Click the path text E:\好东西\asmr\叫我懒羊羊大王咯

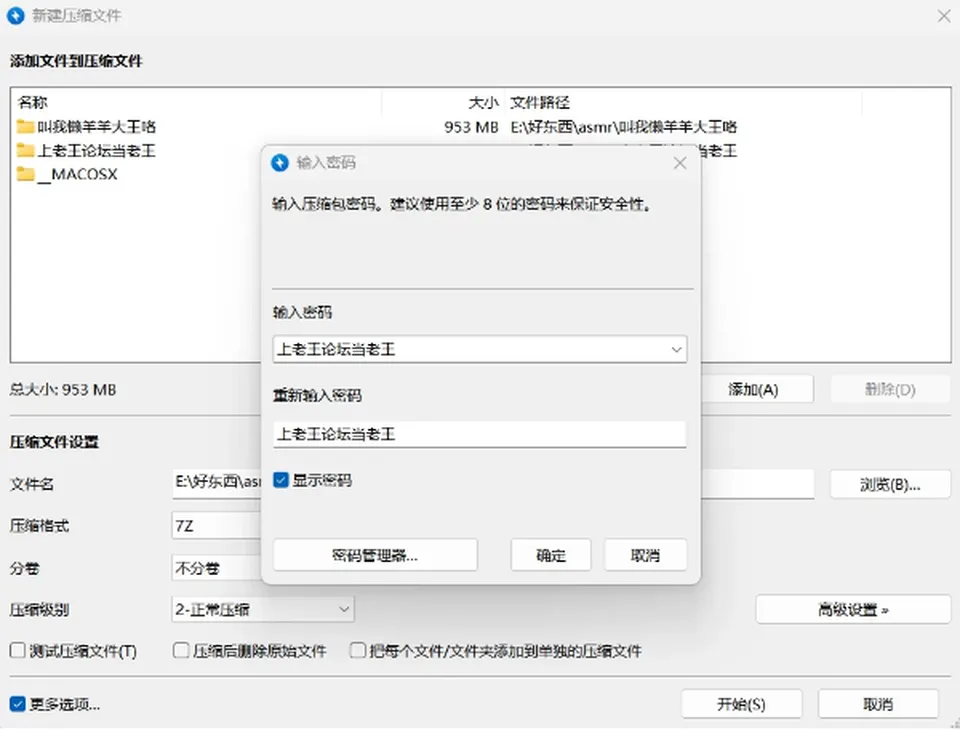(x=623, y=127)
